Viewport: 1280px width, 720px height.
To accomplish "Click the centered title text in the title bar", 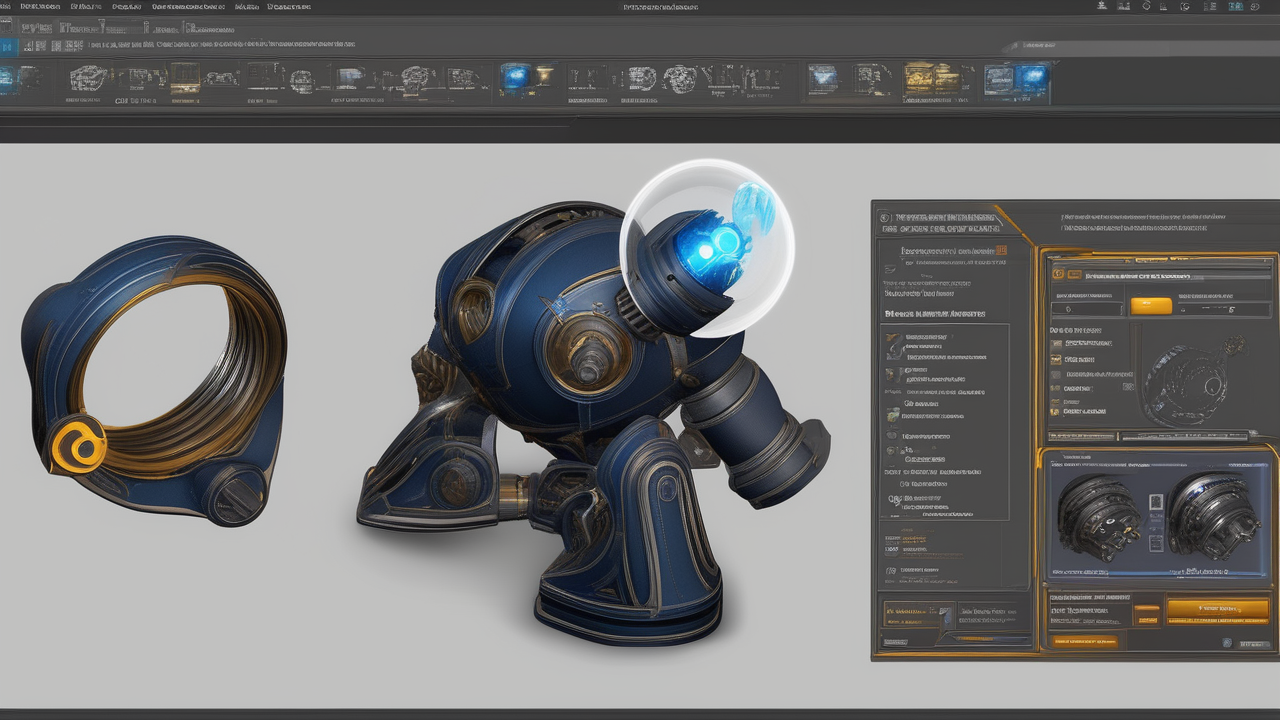I will coord(660,7).
